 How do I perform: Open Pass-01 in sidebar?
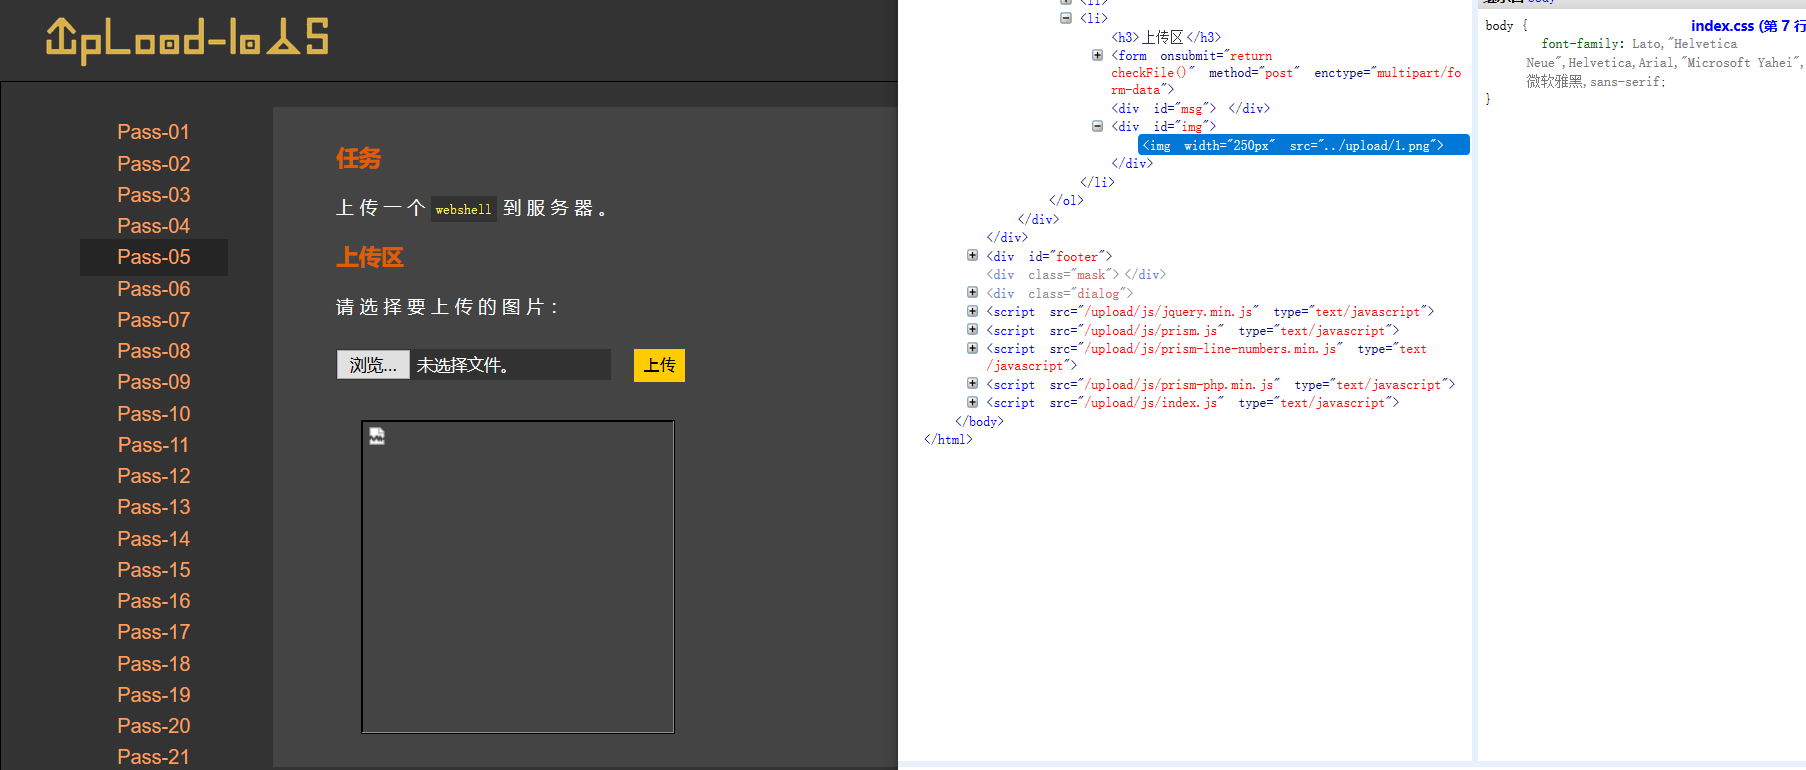click(153, 132)
